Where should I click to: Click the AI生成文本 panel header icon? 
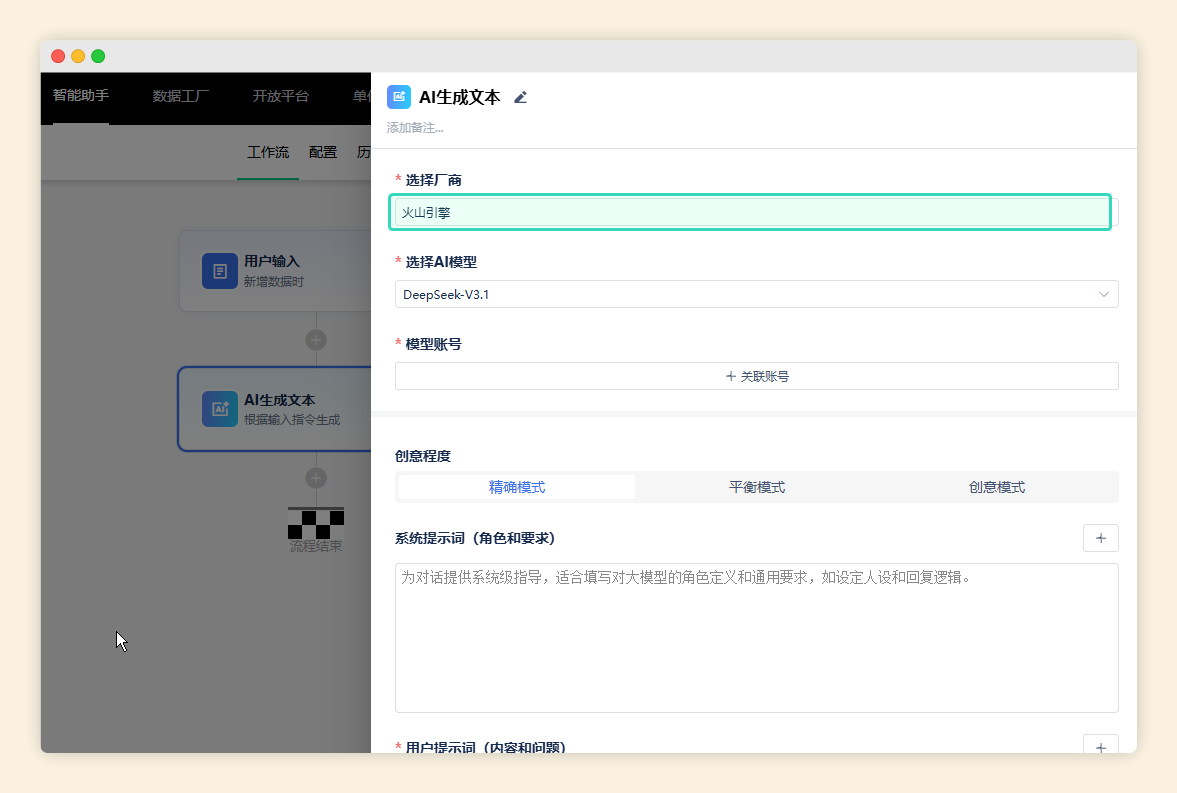(399, 97)
